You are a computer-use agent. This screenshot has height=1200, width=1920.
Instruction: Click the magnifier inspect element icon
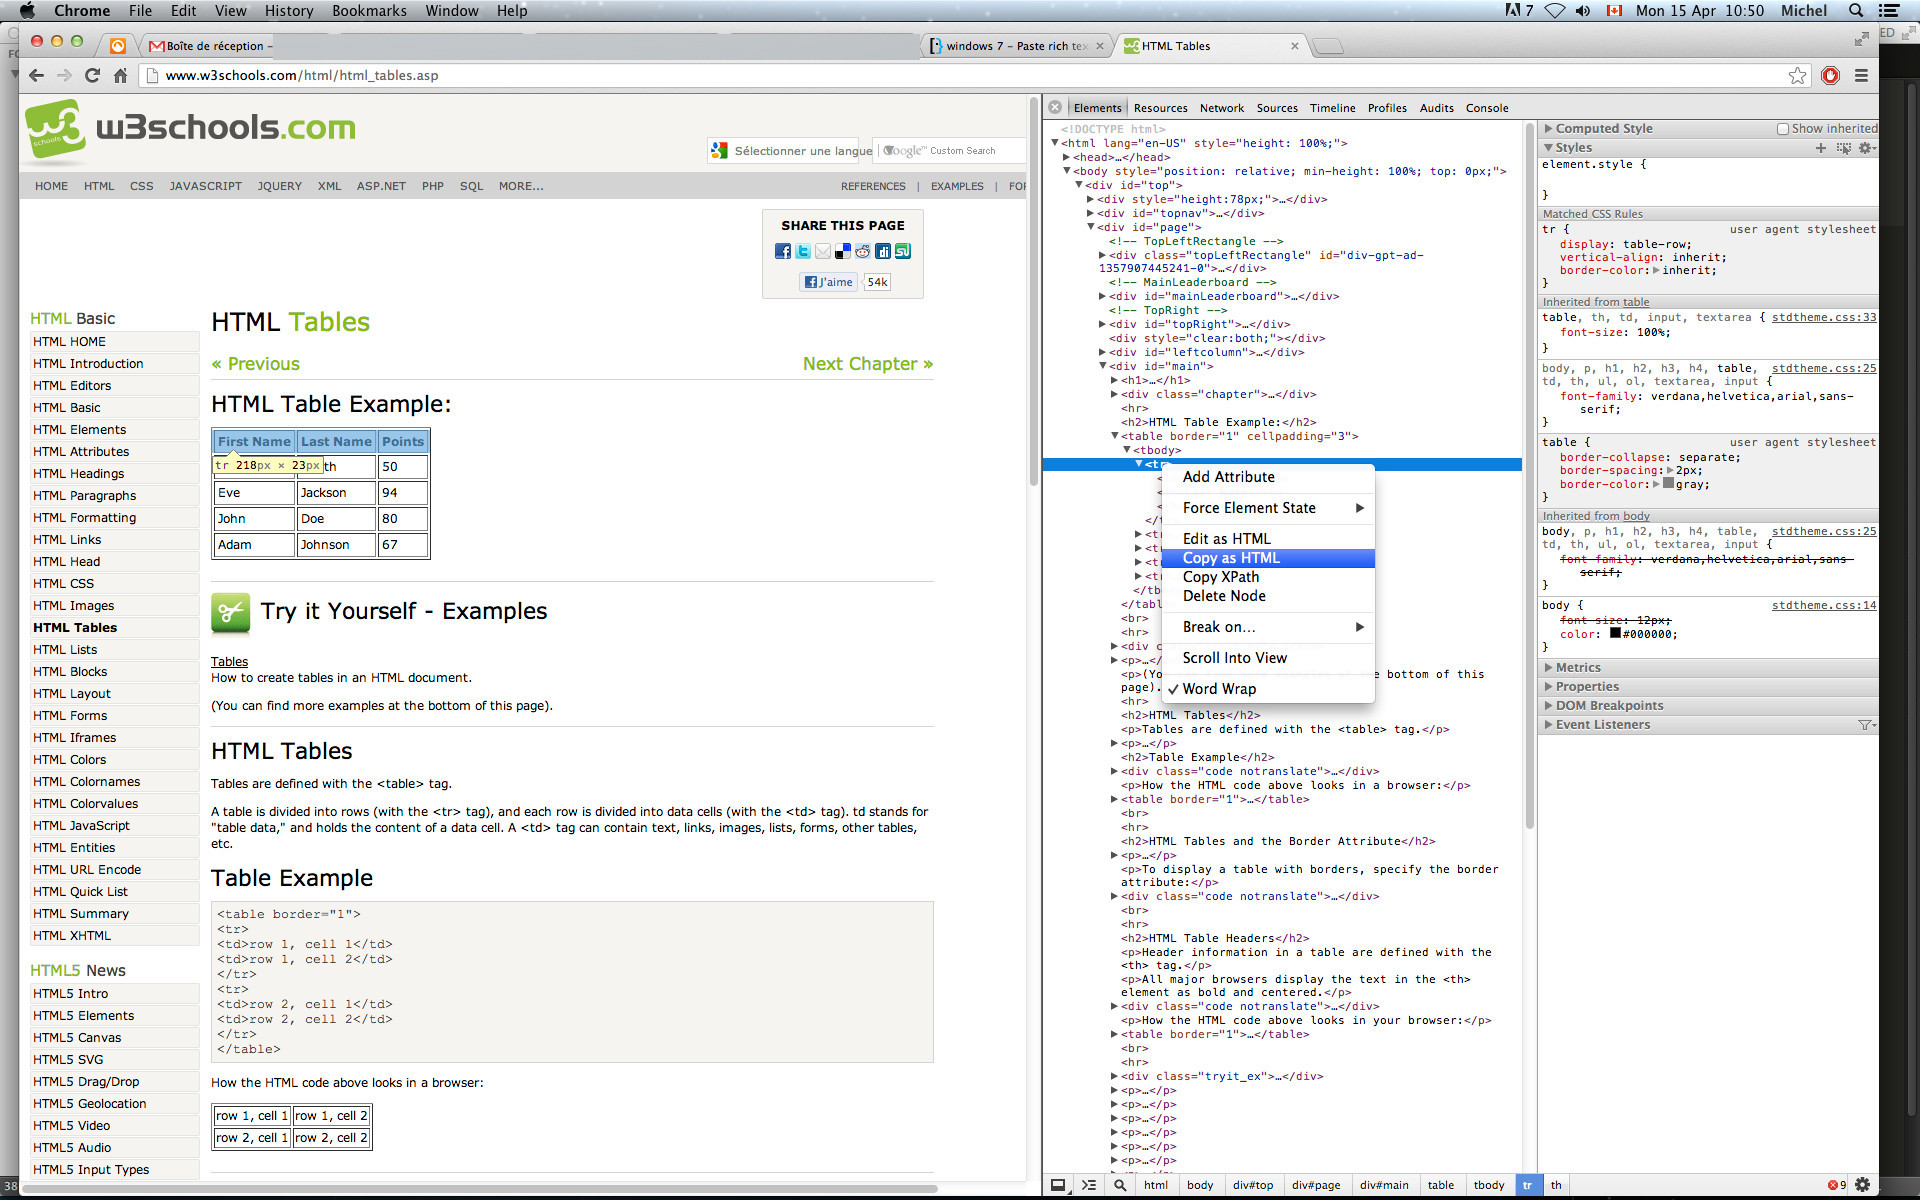(1120, 1185)
